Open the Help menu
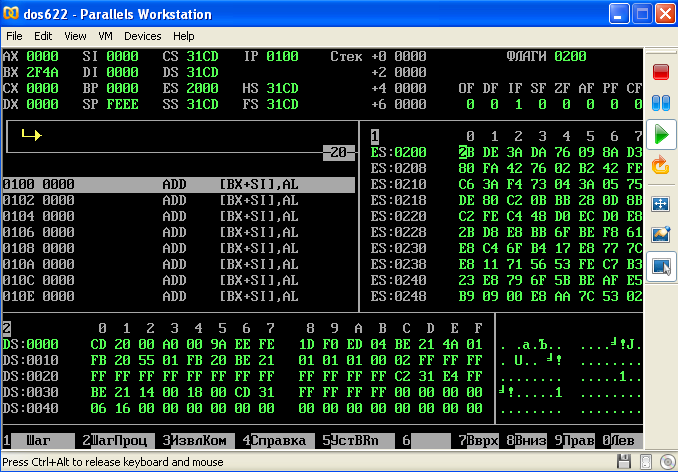Image resolution: width=678 pixels, height=472 pixels. click(x=184, y=36)
